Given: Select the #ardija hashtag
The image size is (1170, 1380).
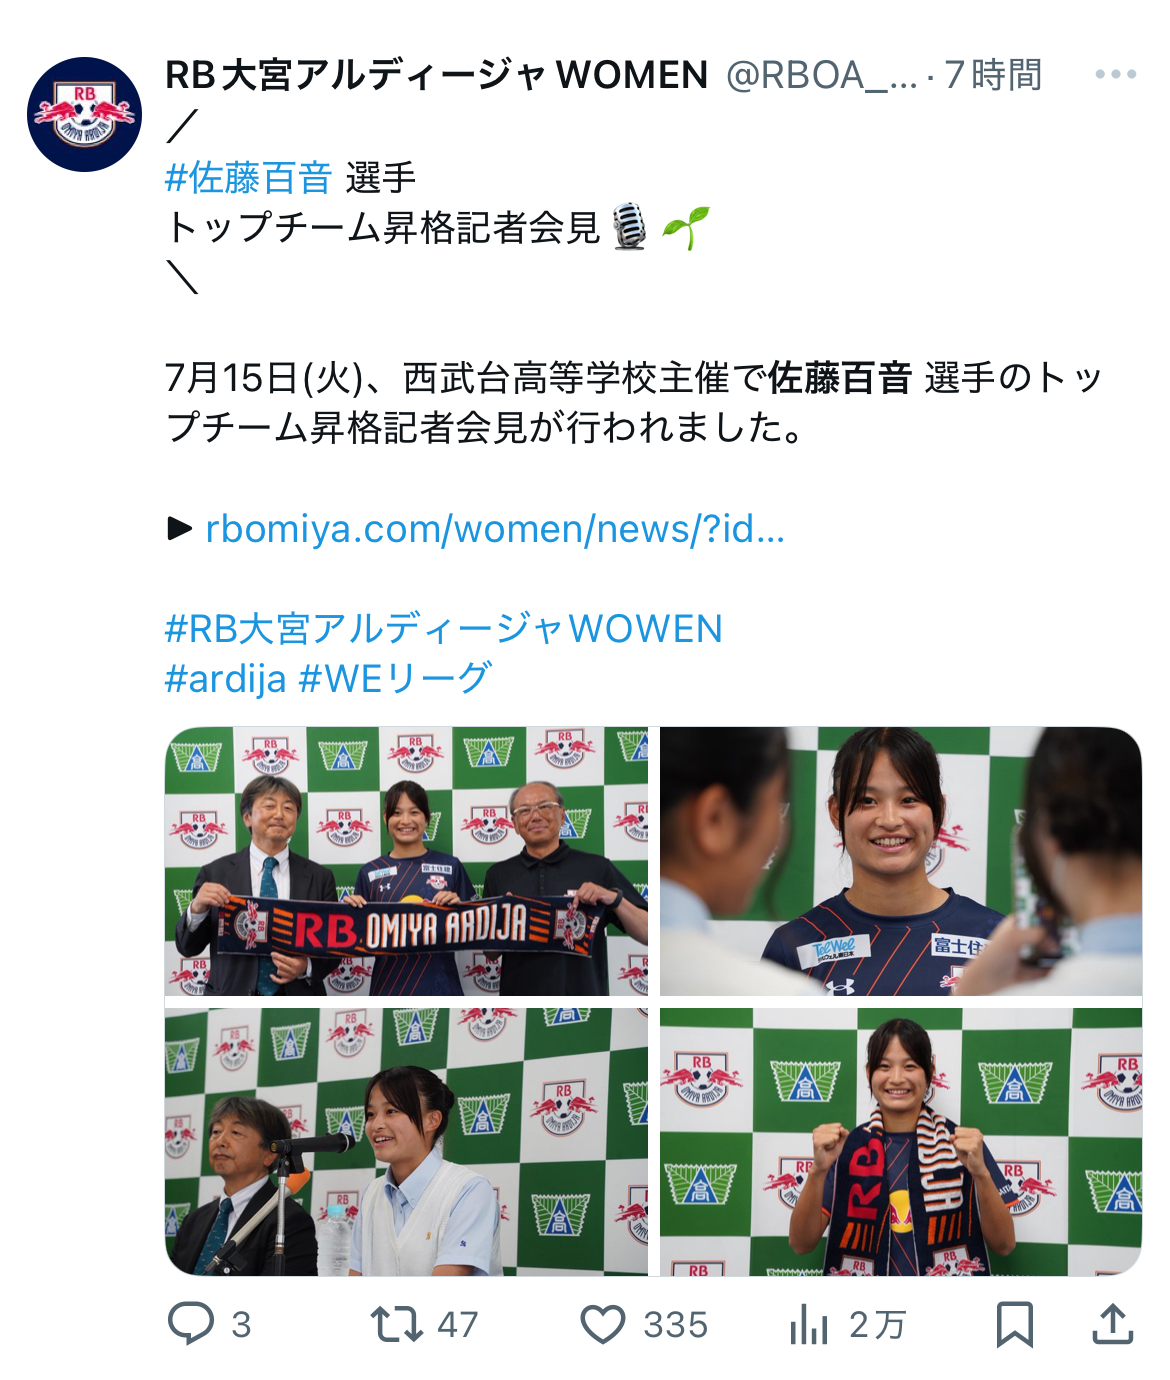Looking at the screenshot, I should [226, 679].
